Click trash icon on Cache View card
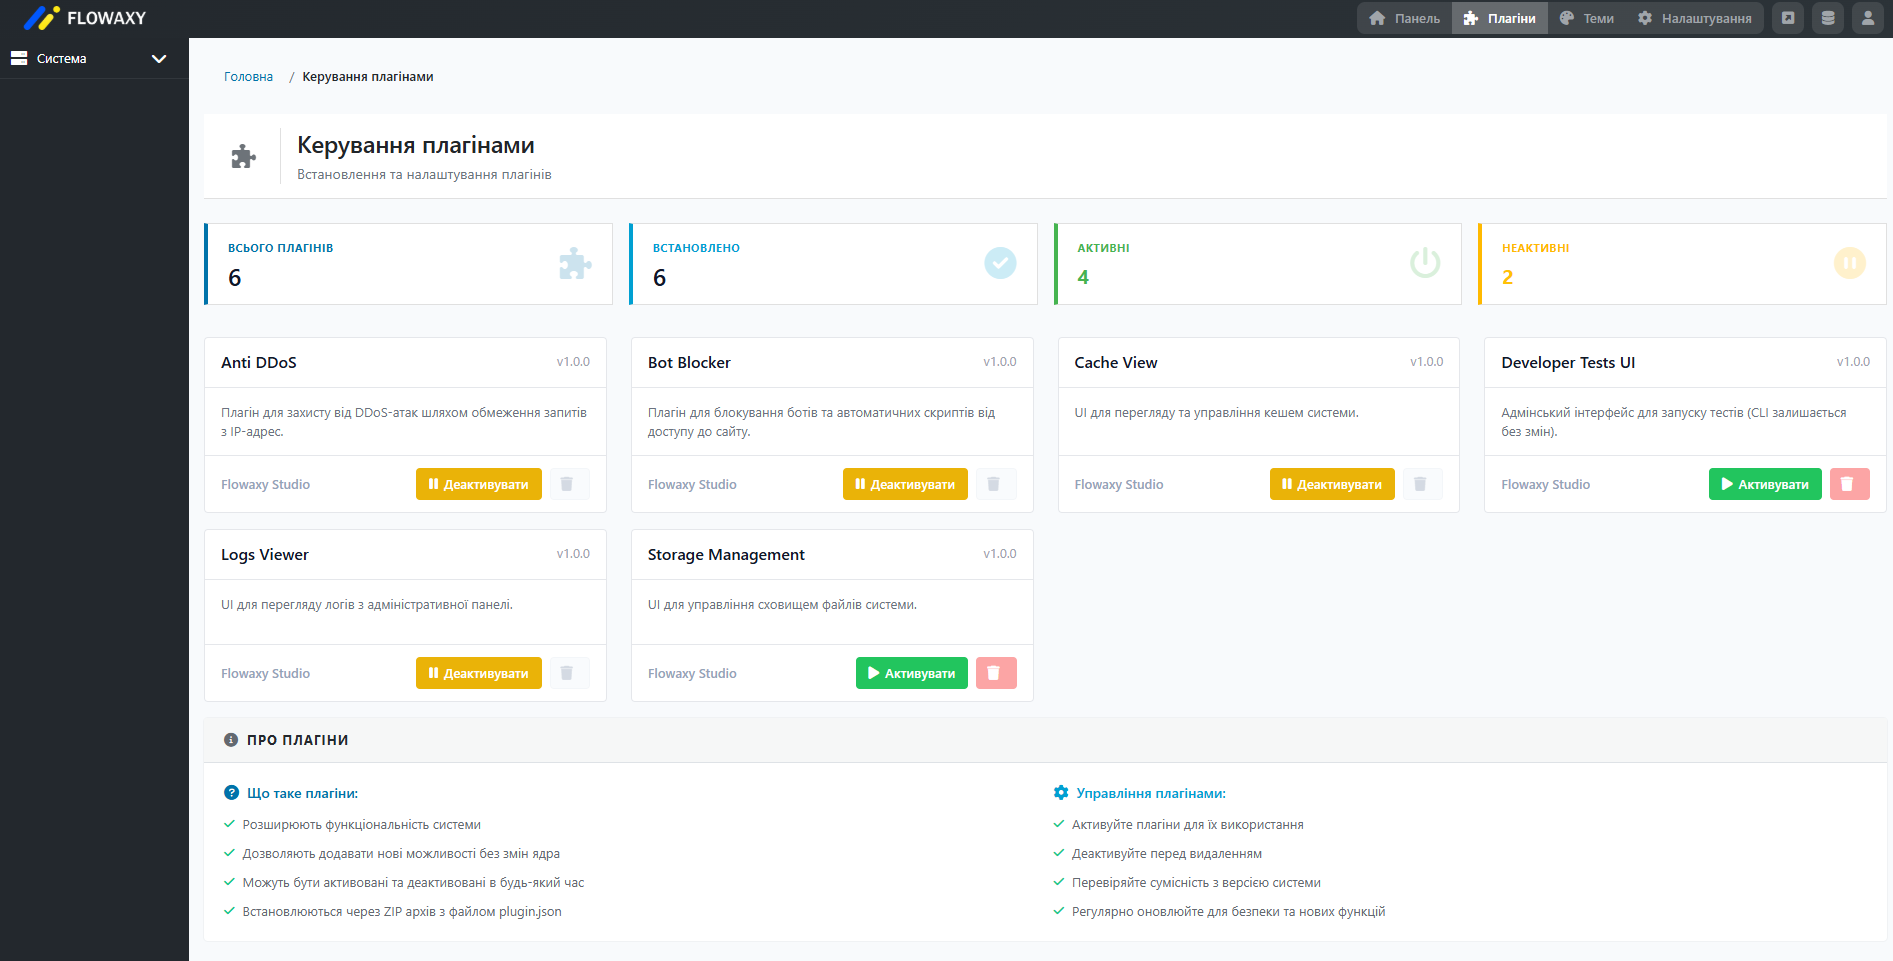The image size is (1893, 961). [1421, 484]
